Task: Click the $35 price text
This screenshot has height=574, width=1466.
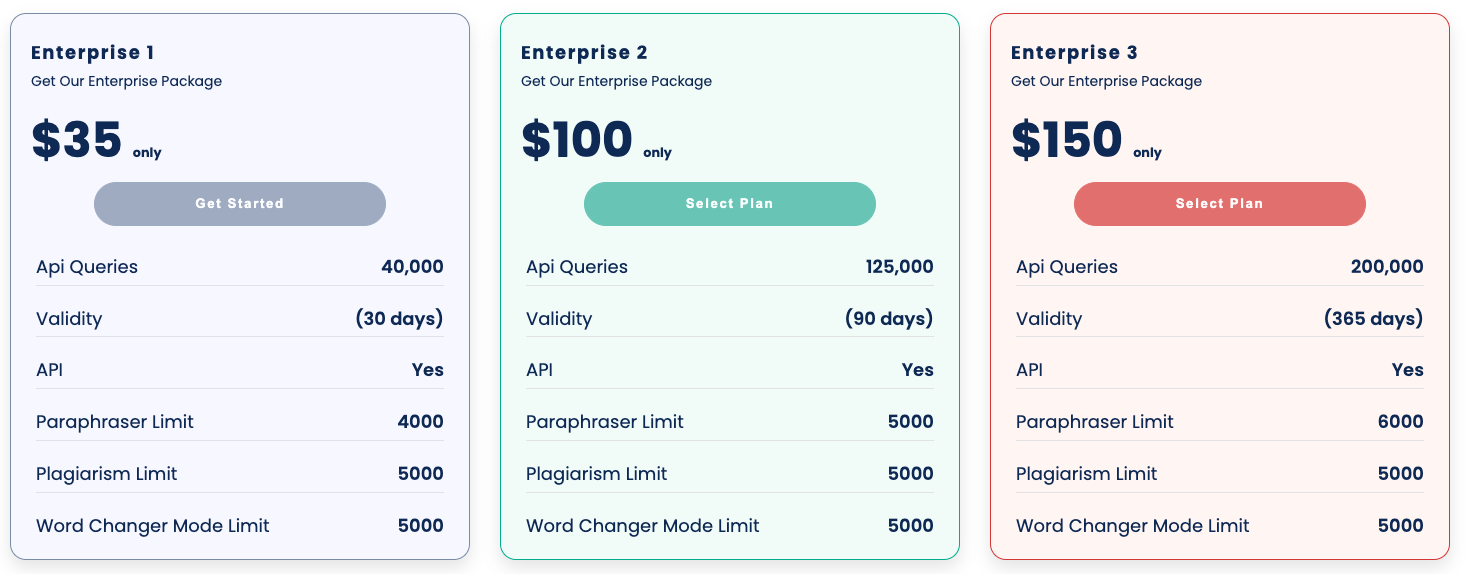Action: tap(77, 140)
